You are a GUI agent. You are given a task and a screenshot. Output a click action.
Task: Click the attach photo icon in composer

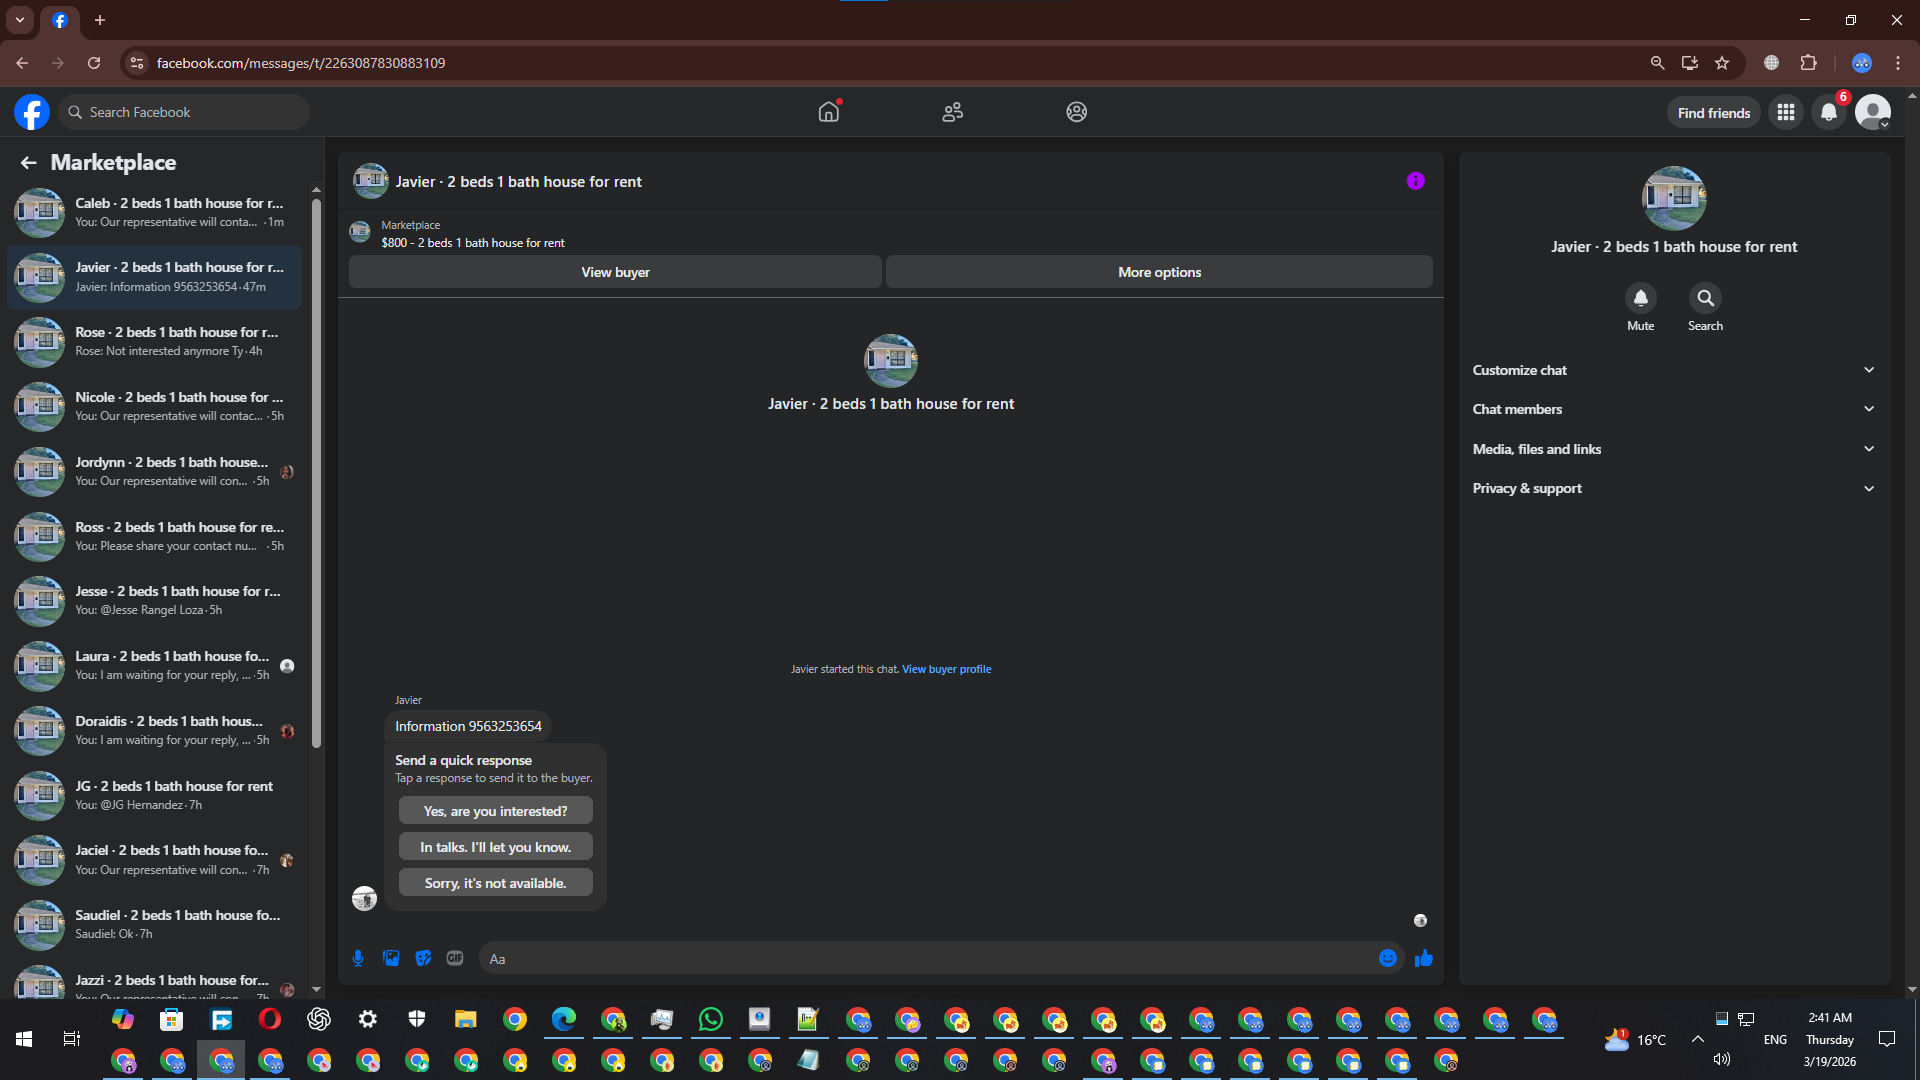click(x=391, y=958)
